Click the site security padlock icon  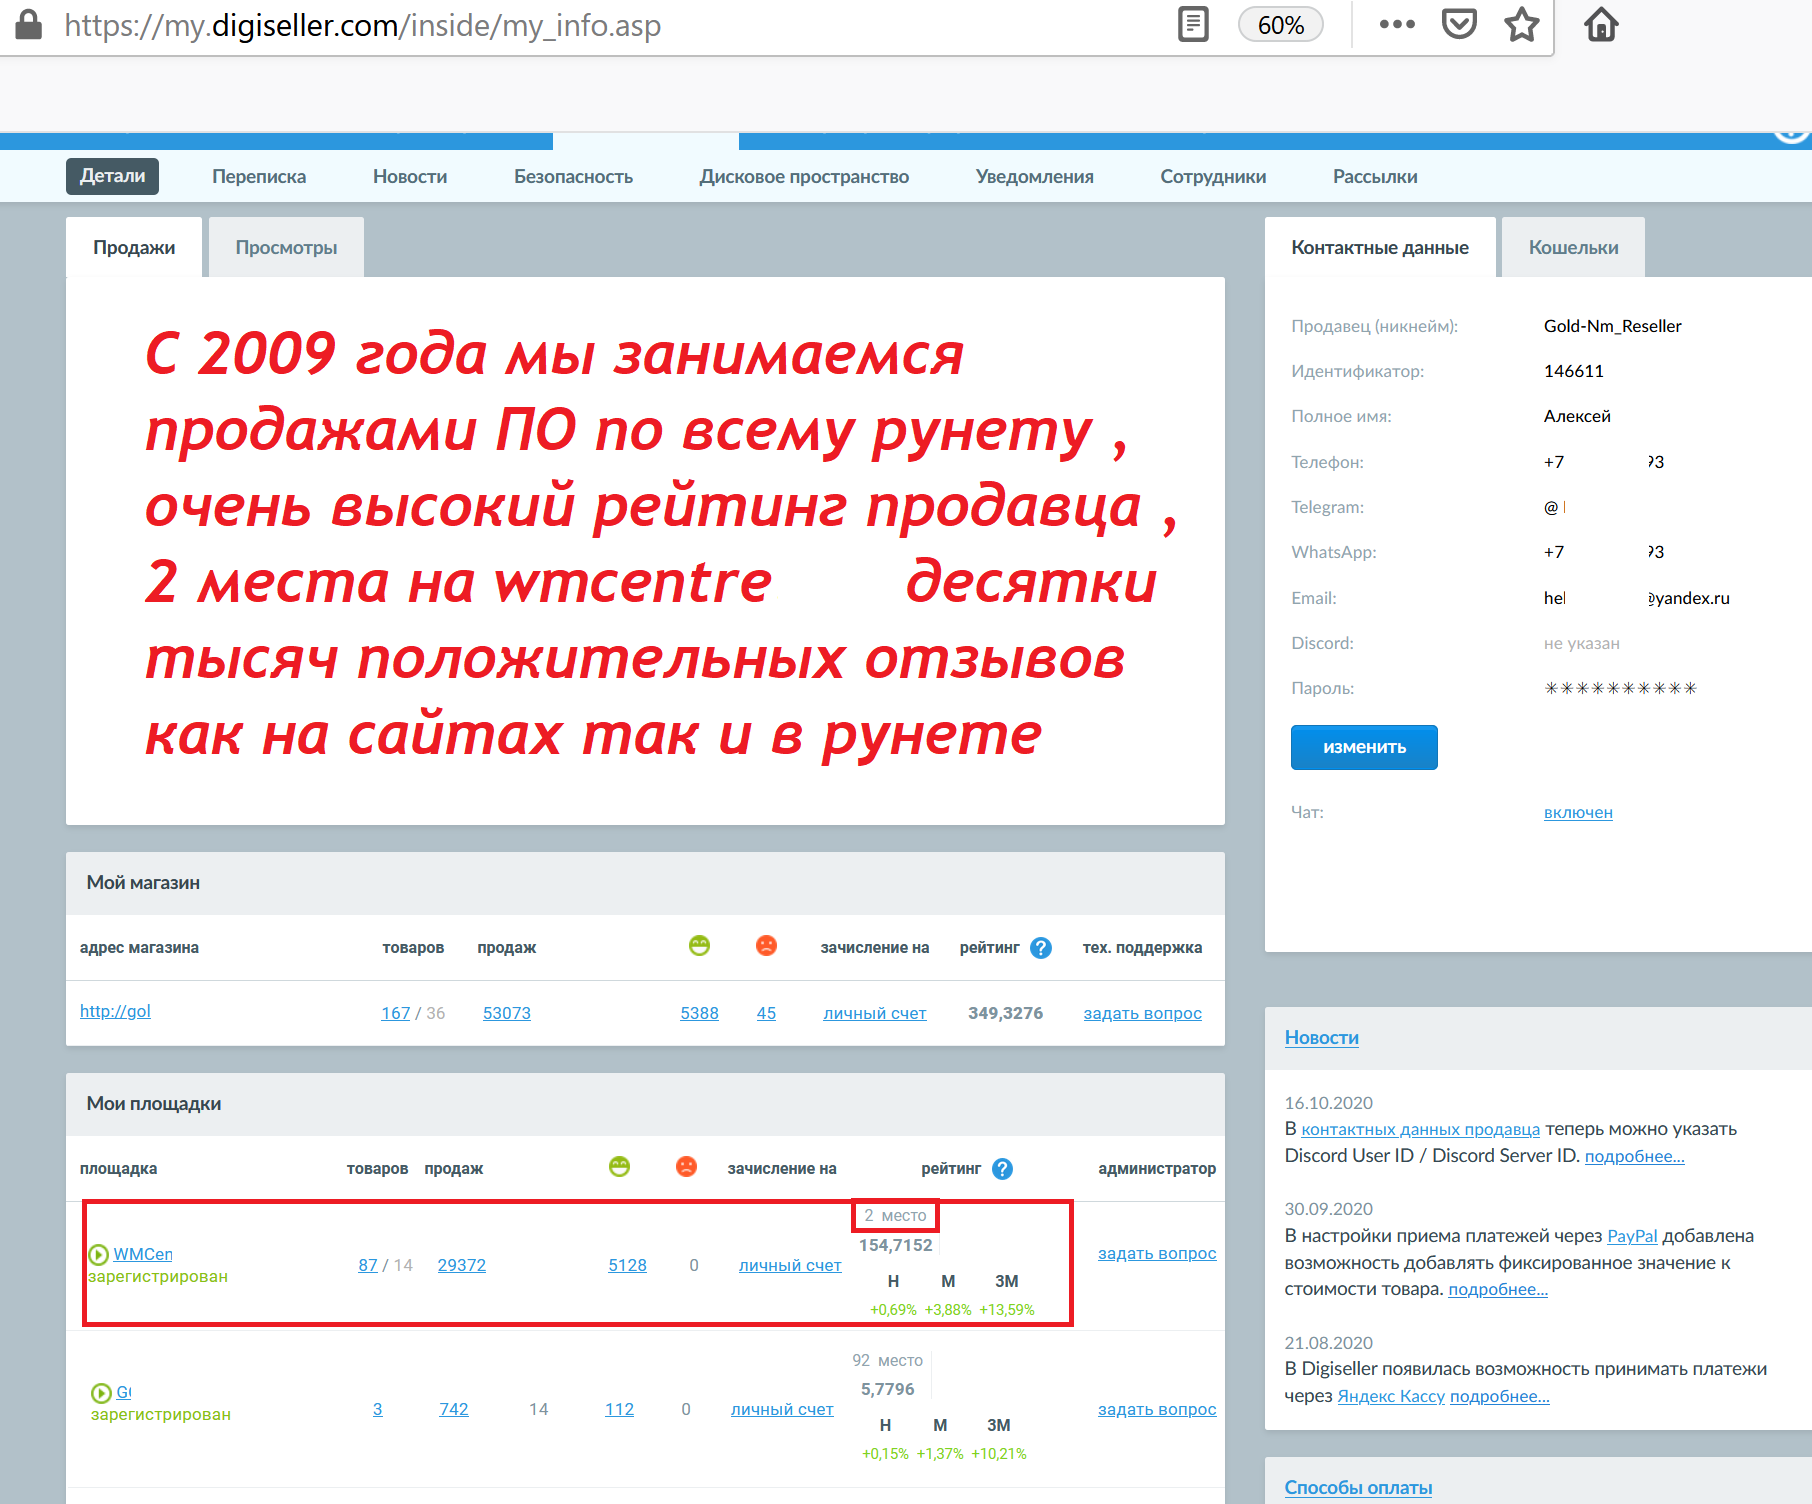tap(29, 25)
